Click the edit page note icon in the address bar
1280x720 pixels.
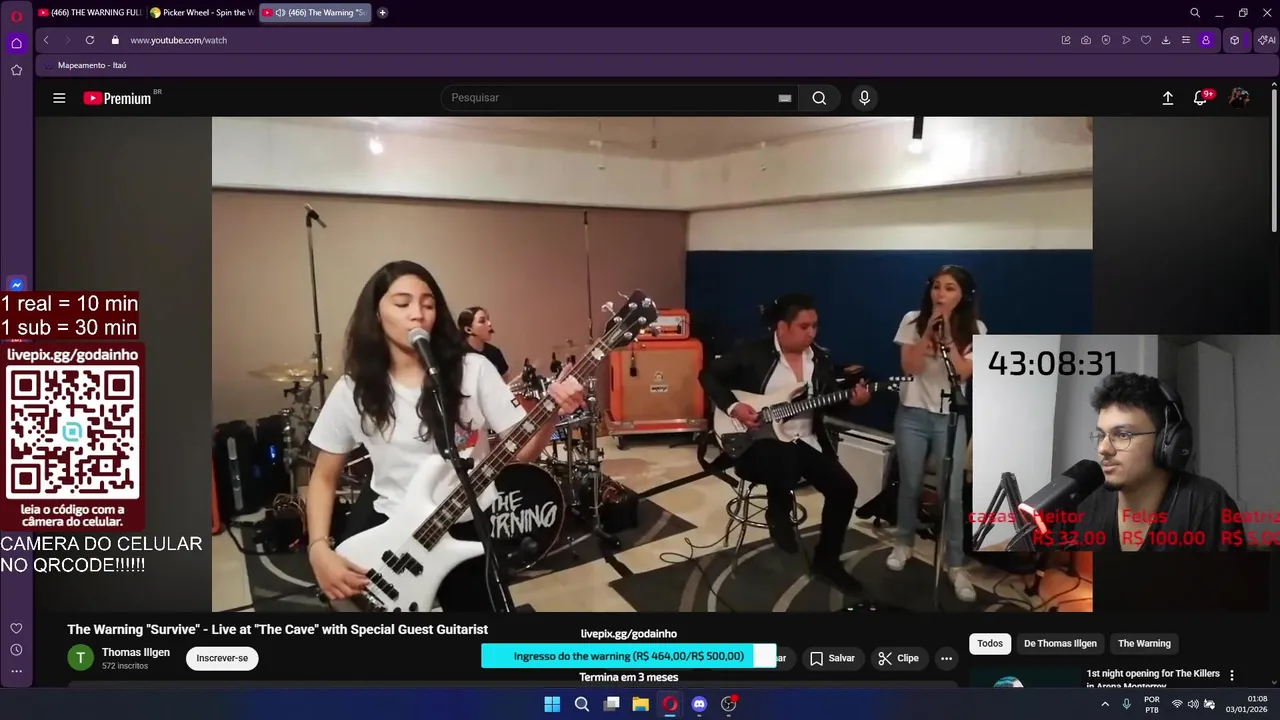[x=1066, y=40]
